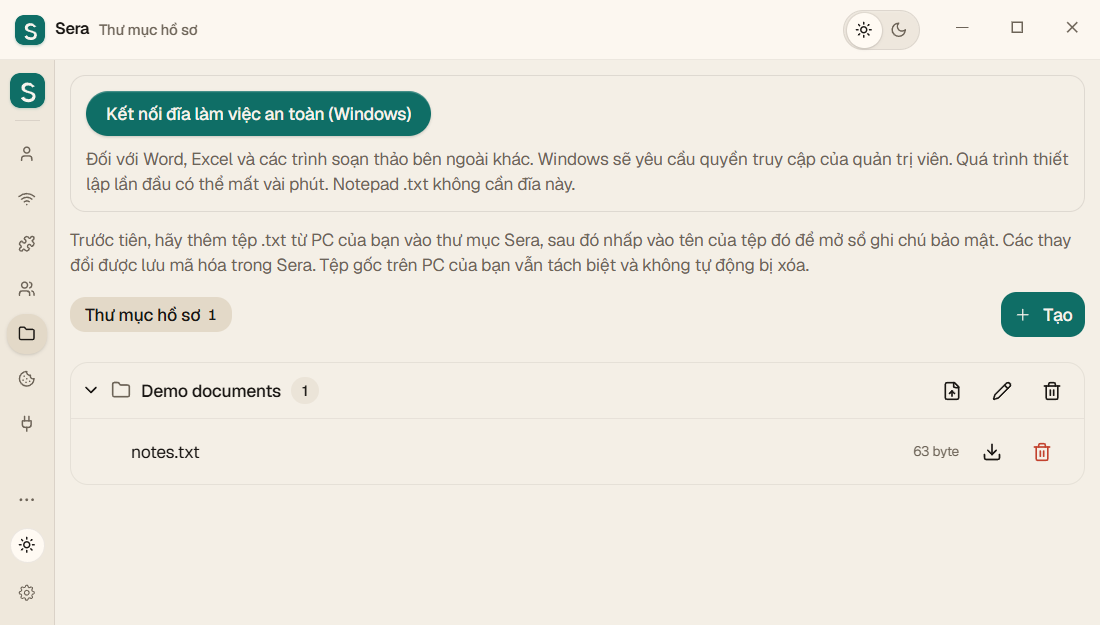Click the Sera logo in title bar
Image resolution: width=1100 pixels, height=625 pixels.
coord(29,30)
